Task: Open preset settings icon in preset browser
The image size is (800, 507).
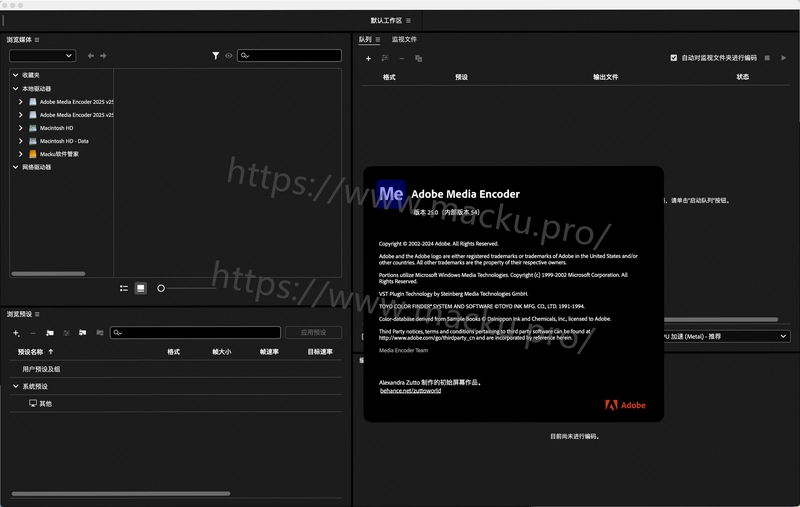Action: click(x=66, y=333)
